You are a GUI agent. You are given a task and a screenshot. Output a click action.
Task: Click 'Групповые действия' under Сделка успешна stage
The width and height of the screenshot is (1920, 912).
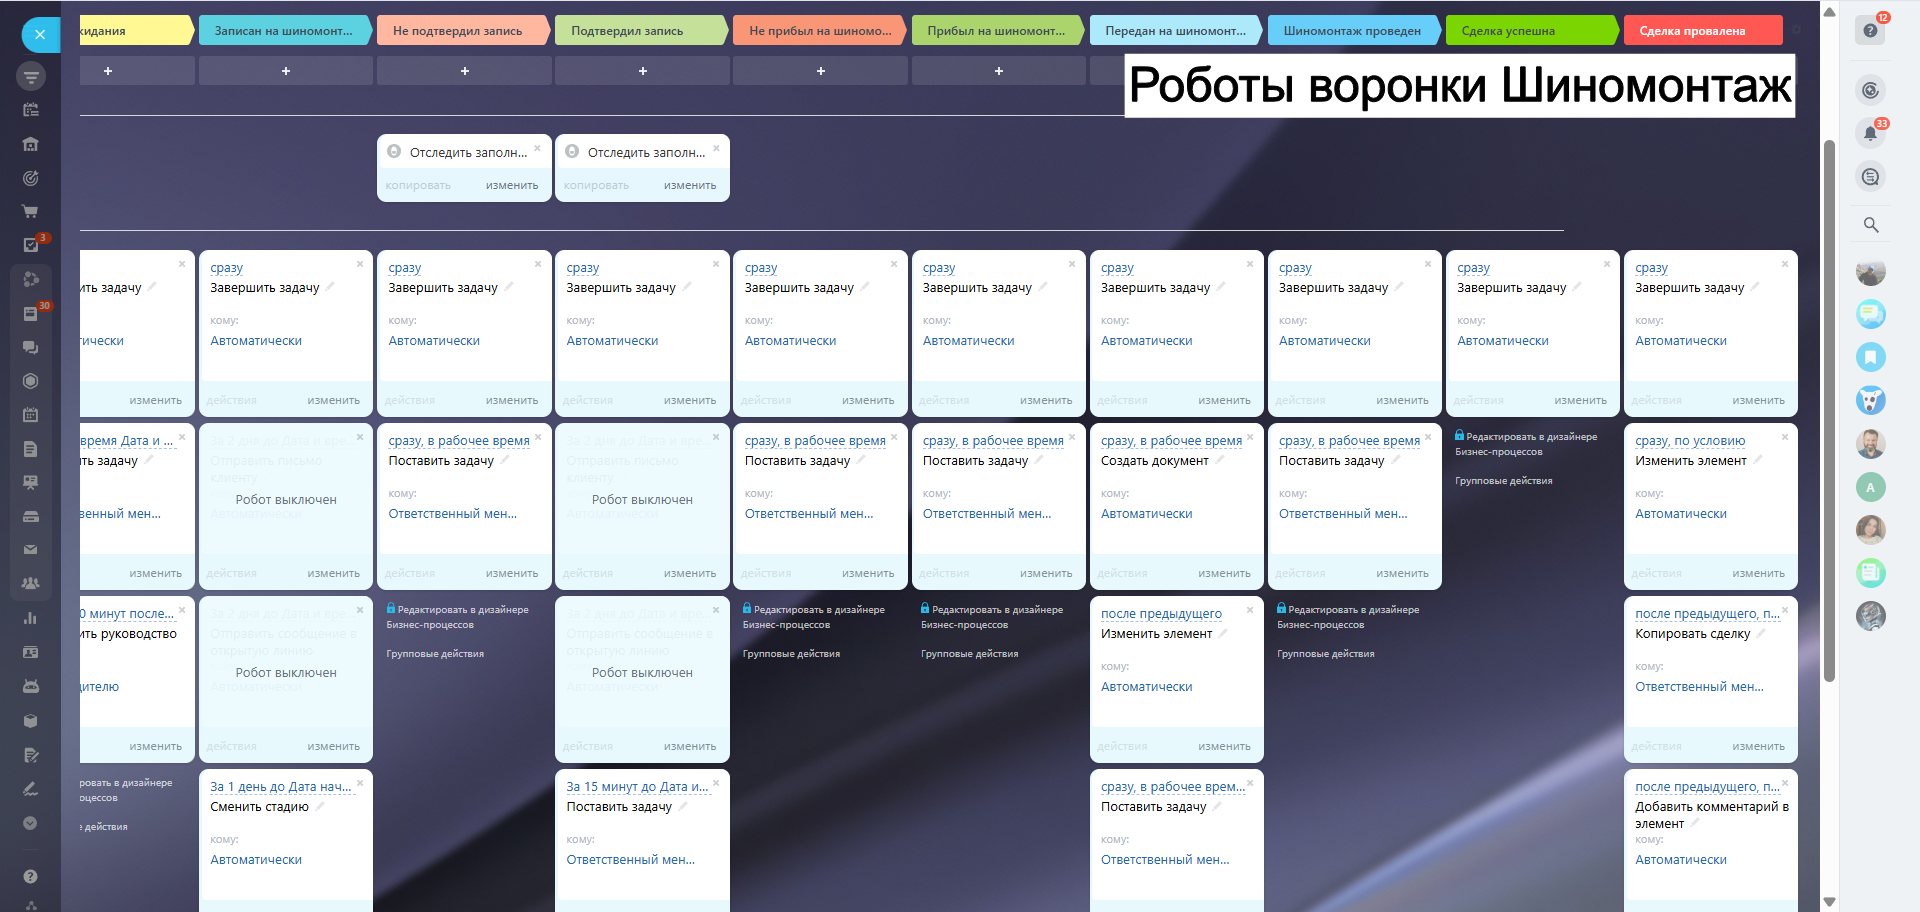point(1503,481)
